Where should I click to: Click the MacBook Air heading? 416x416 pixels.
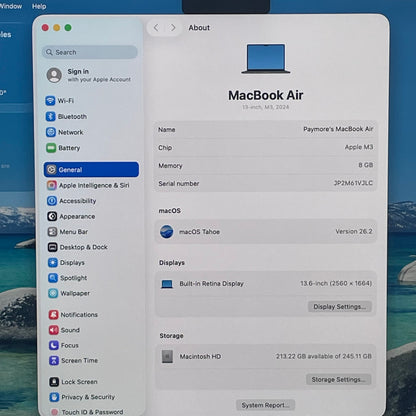point(266,95)
